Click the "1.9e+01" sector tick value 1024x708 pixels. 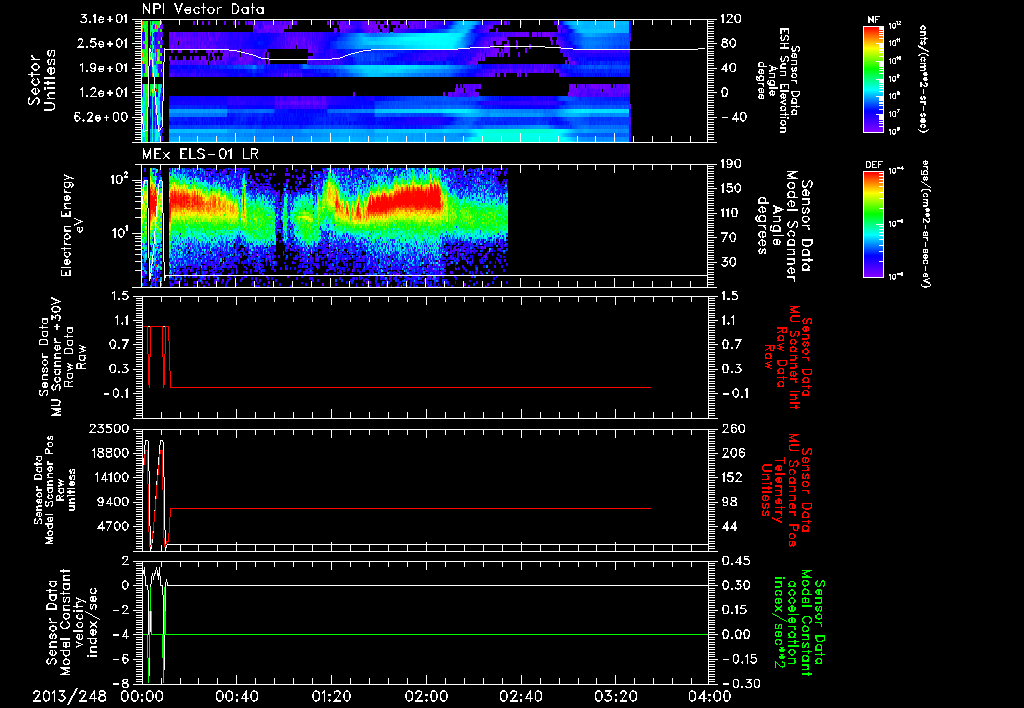(104, 68)
